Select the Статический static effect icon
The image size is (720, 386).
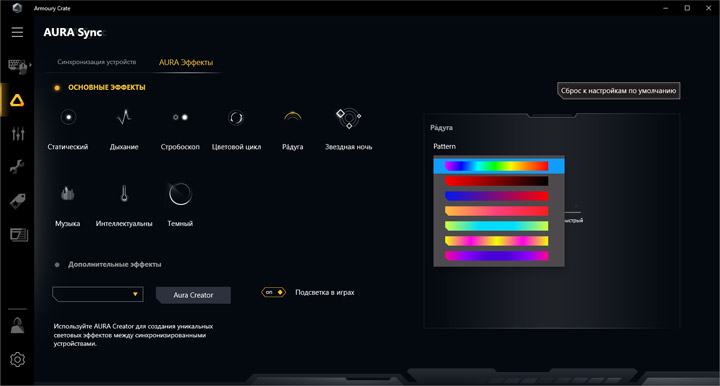tap(68, 117)
